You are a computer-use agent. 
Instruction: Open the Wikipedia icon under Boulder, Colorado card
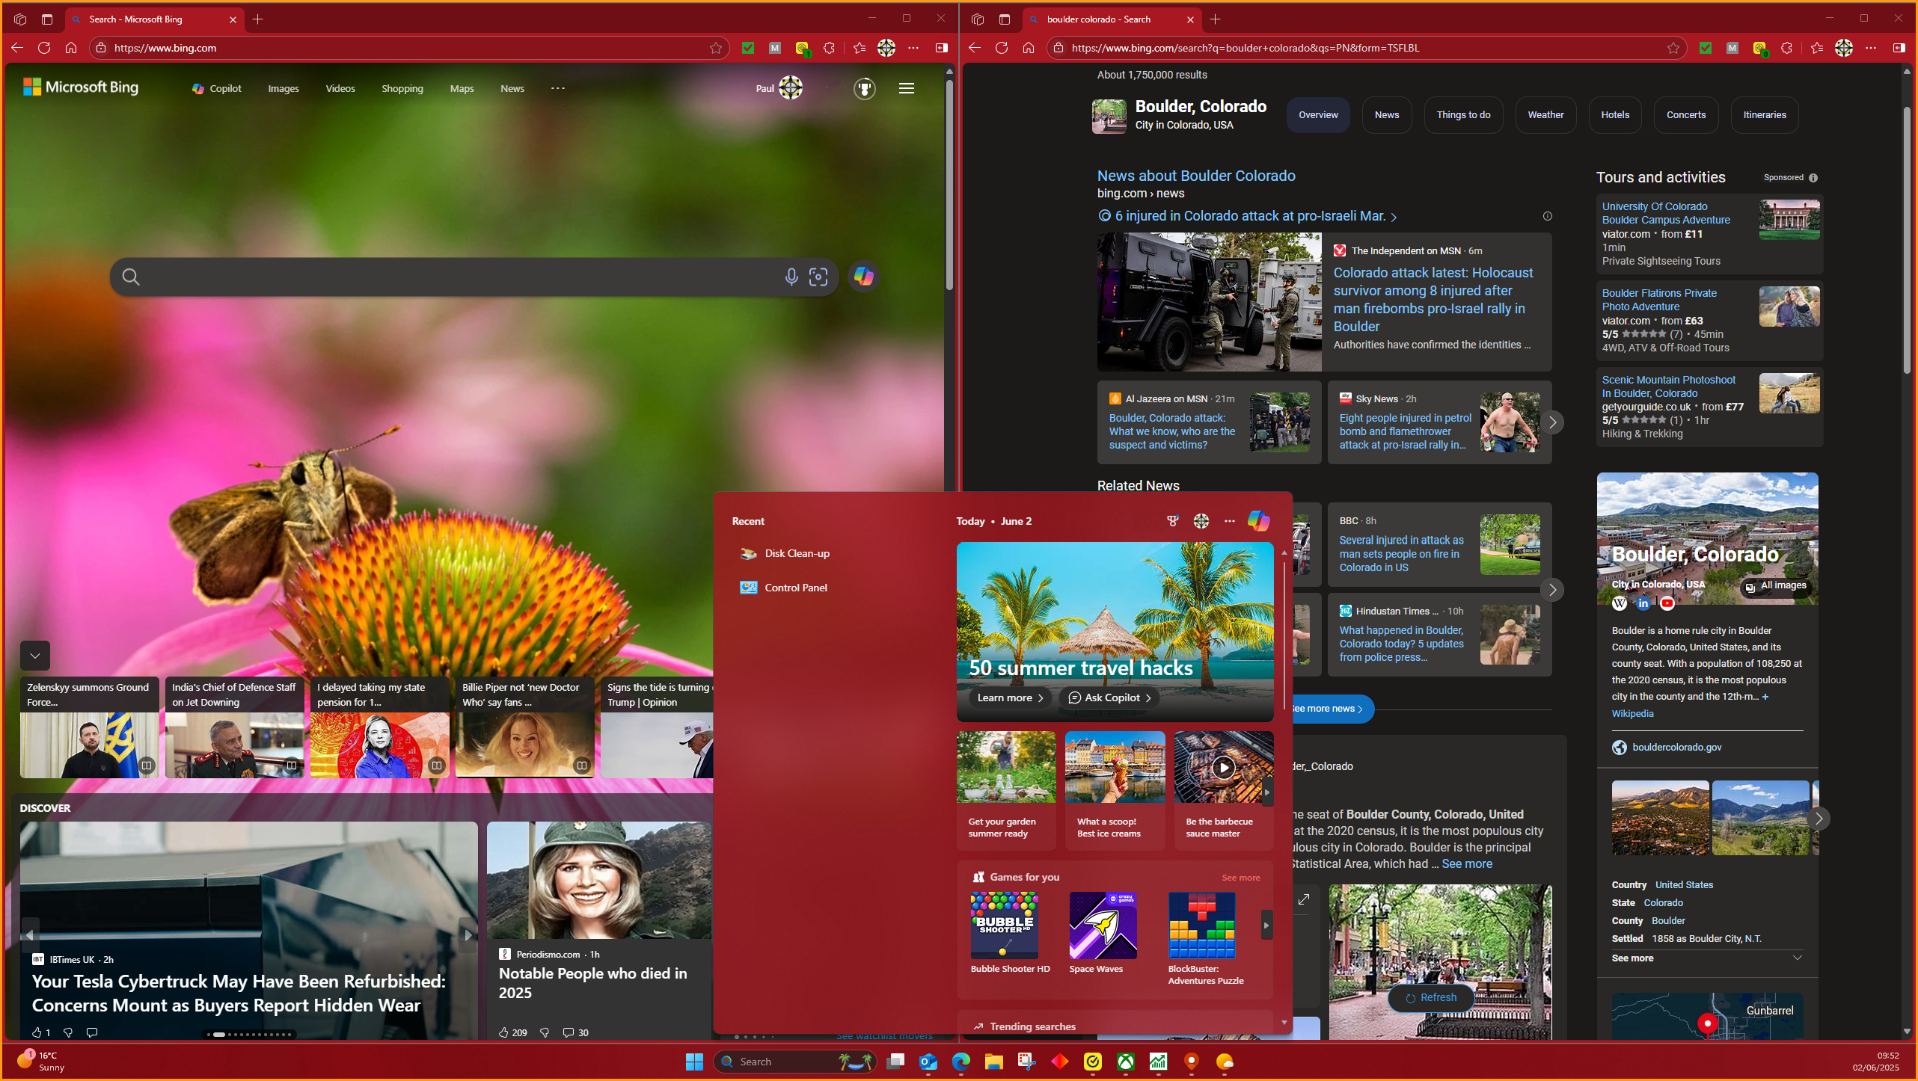pos(1619,603)
